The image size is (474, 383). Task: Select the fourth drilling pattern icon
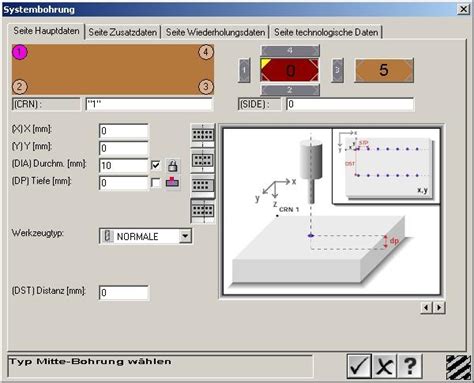coord(203,211)
